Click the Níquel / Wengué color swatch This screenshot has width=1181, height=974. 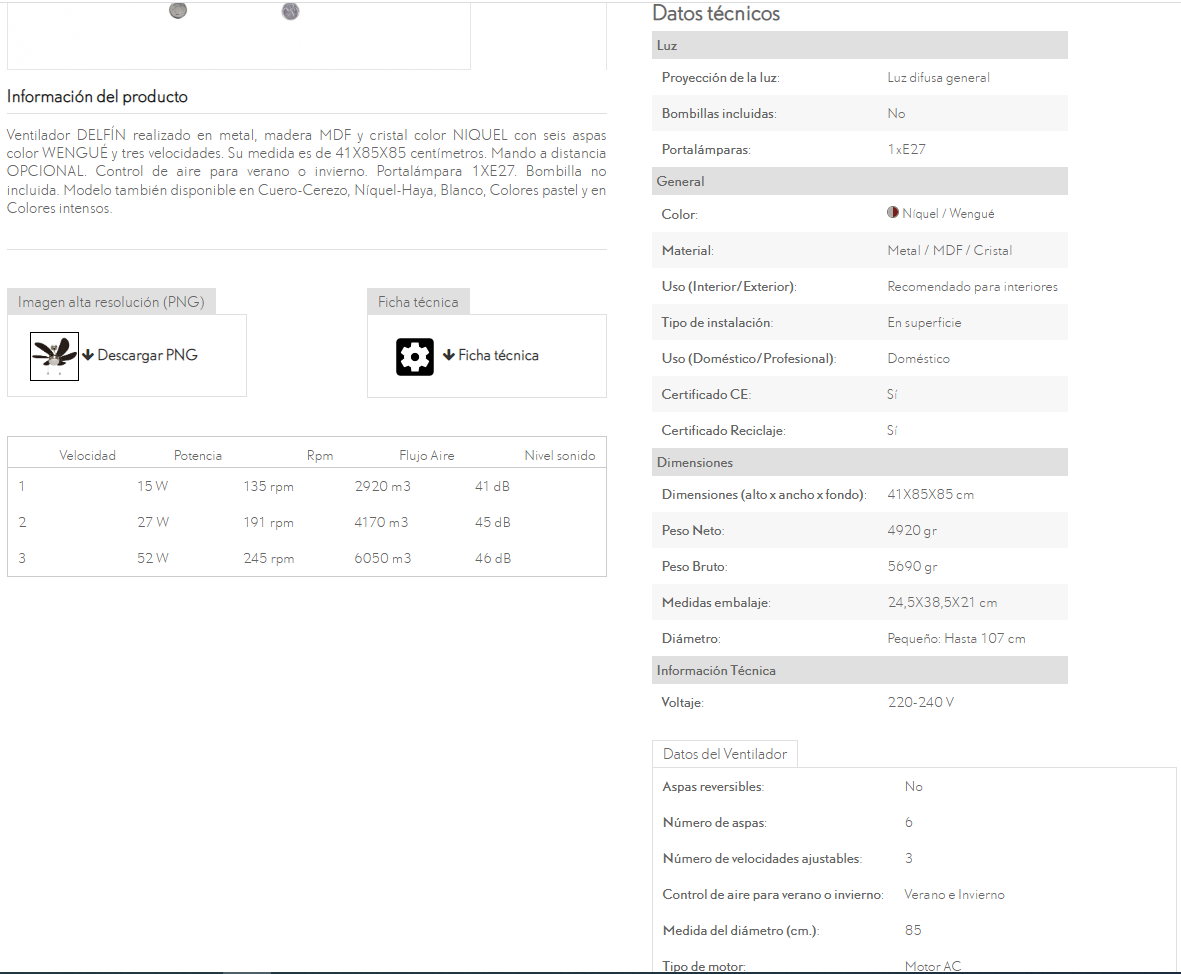click(x=893, y=213)
